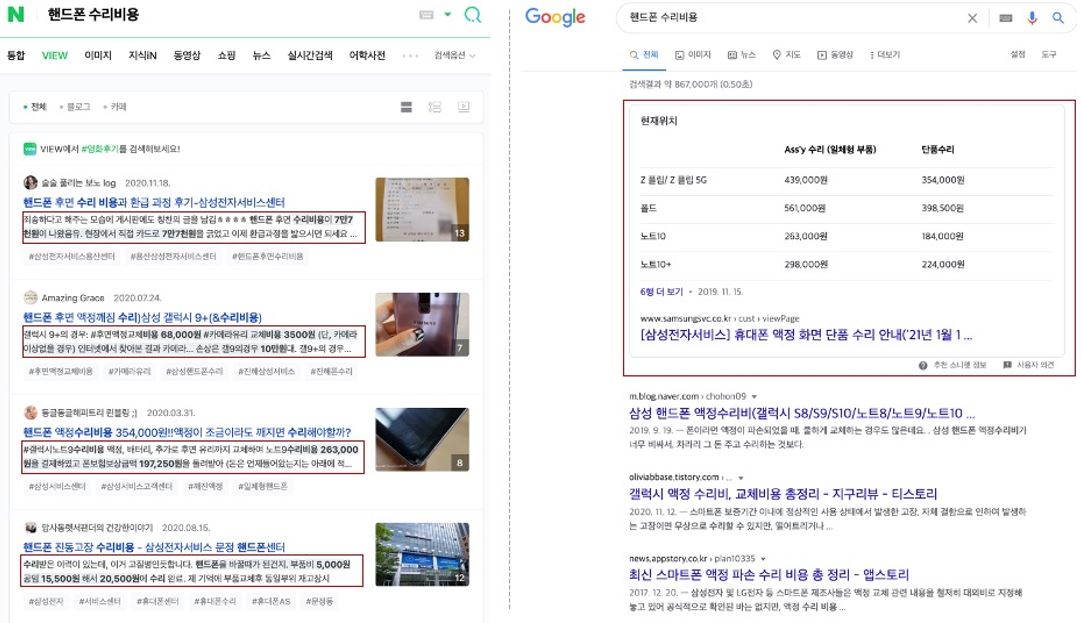
Task: Select Google 이미지 tab
Action: [693, 54]
